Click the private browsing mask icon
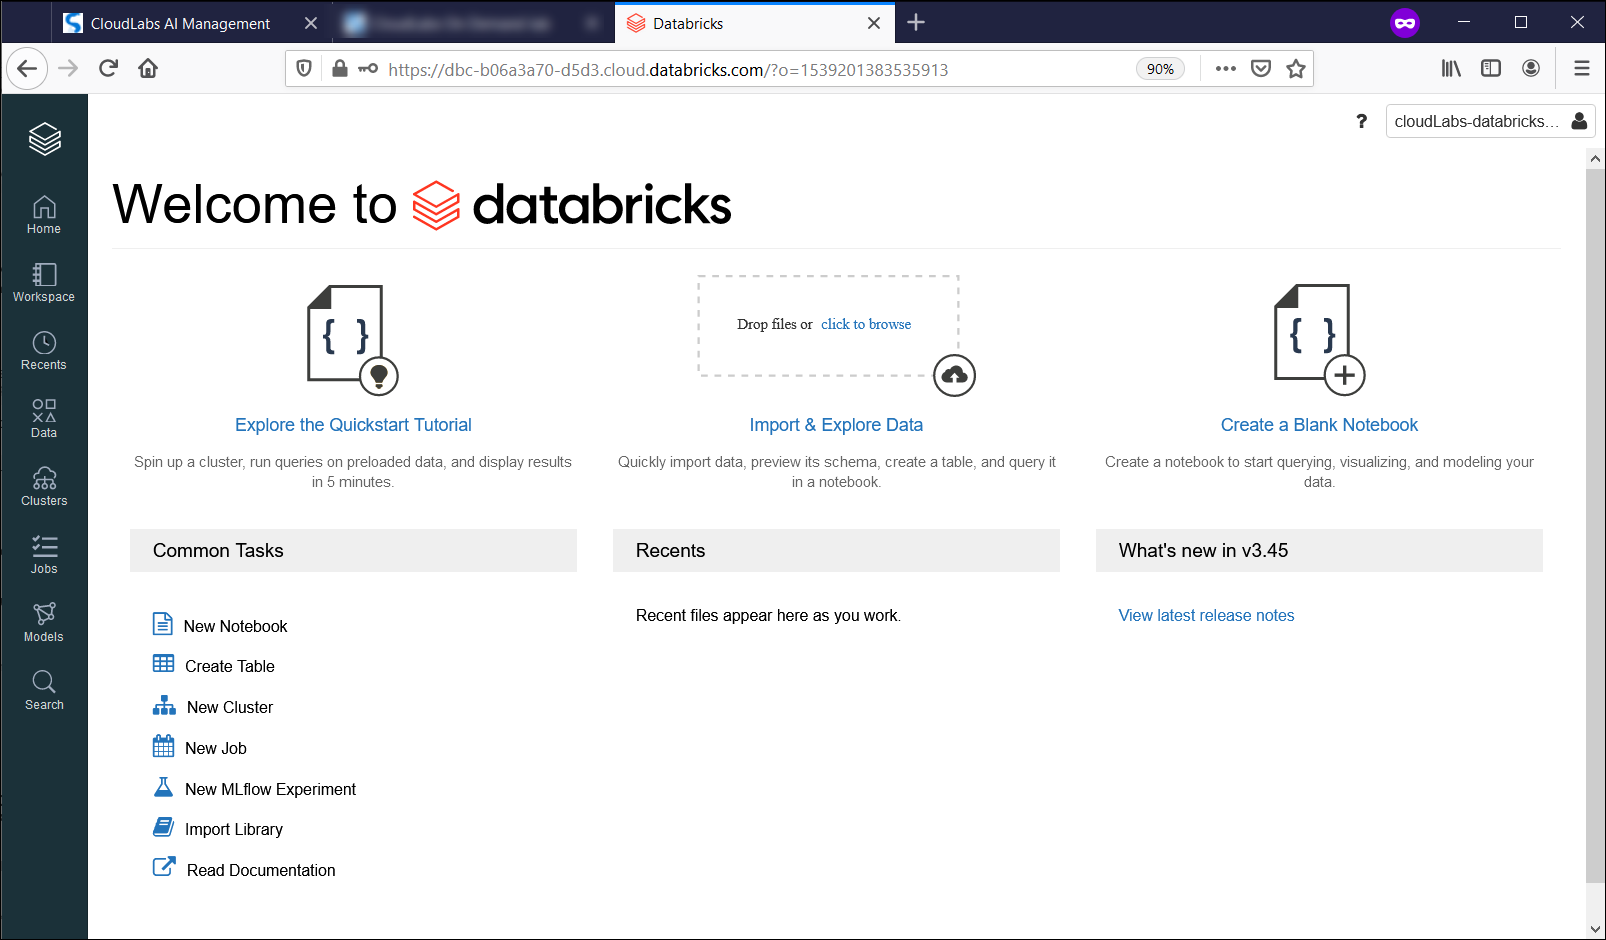1606x940 pixels. point(1405,23)
